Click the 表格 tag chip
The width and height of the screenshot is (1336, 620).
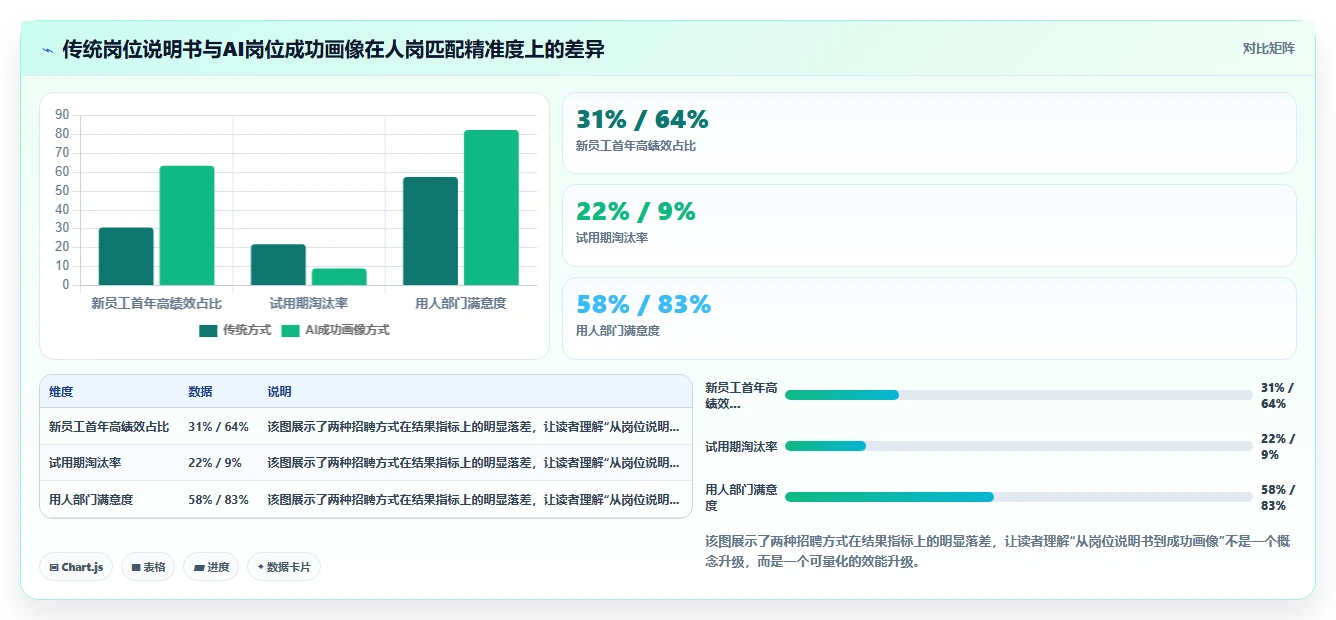(148, 567)
